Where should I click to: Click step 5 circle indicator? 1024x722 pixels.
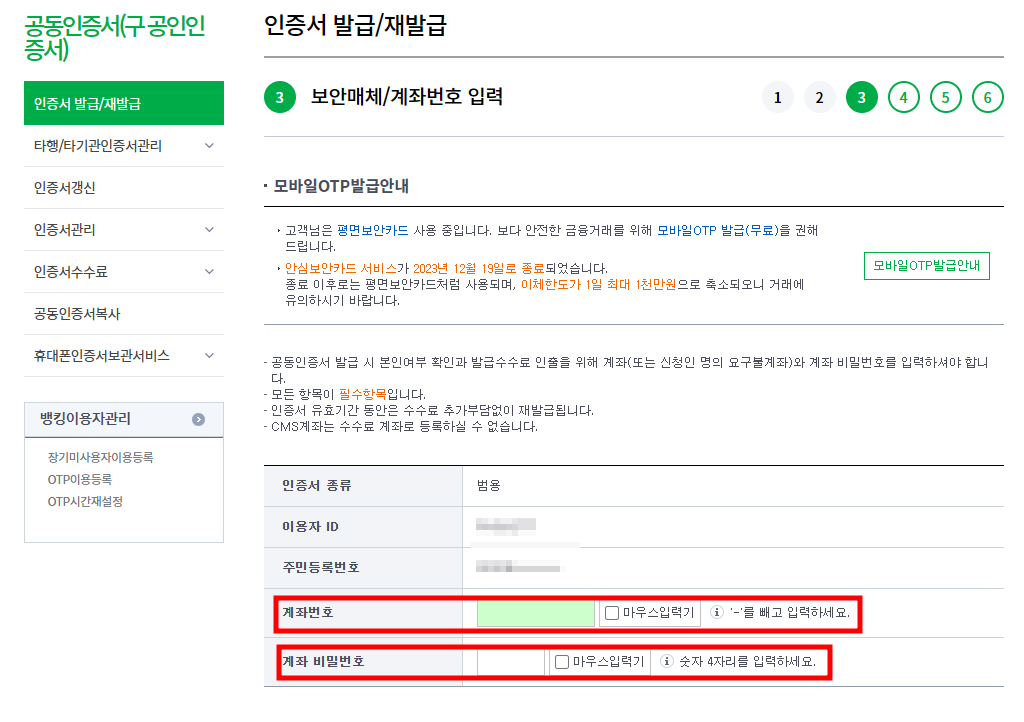[945, 97]
